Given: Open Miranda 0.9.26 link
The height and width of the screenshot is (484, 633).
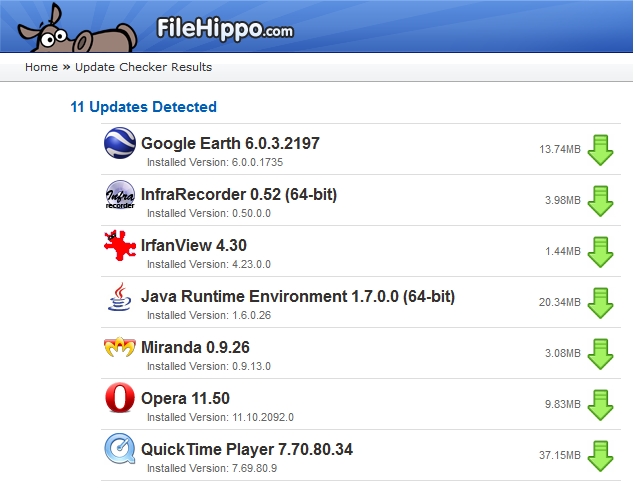Looking at the screenshot, I should click(x=195, y=348).
